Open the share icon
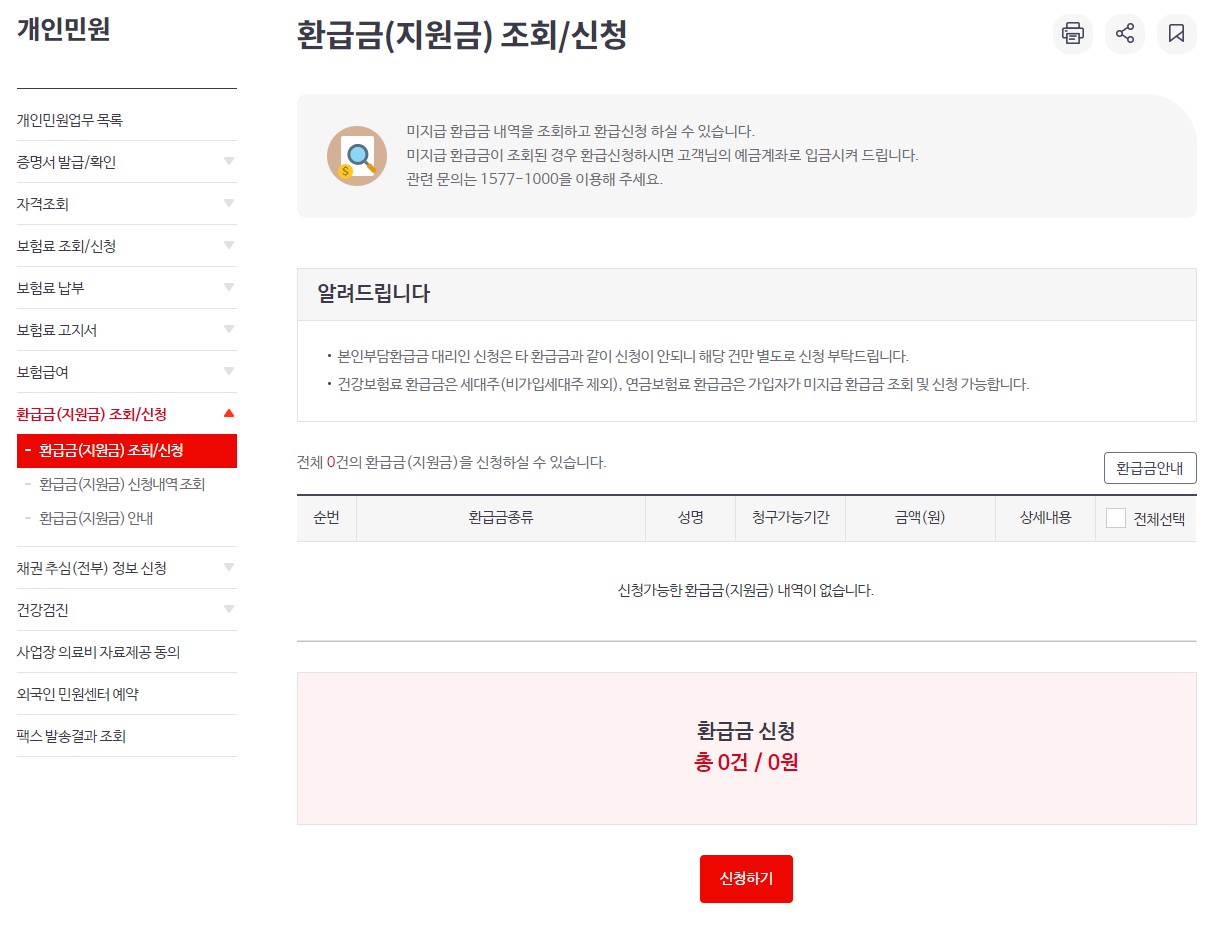 tap(1124, 34)
